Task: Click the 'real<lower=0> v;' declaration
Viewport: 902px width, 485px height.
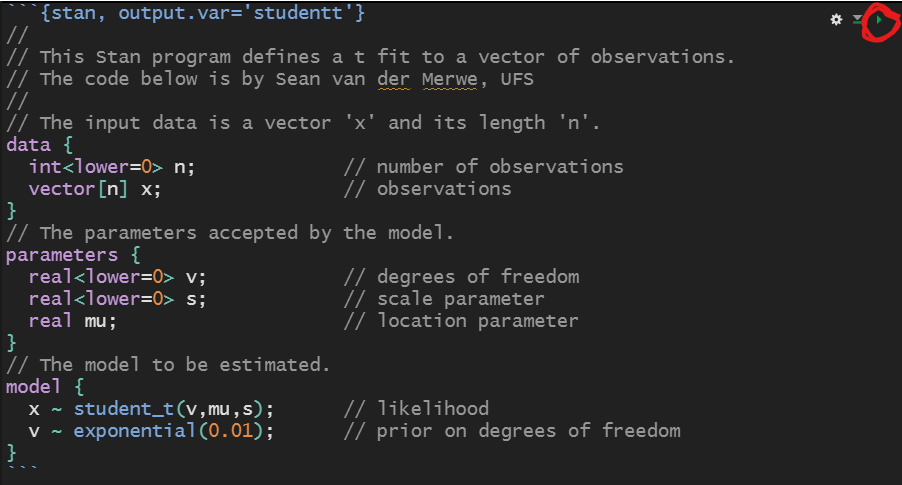Action: 117,277
